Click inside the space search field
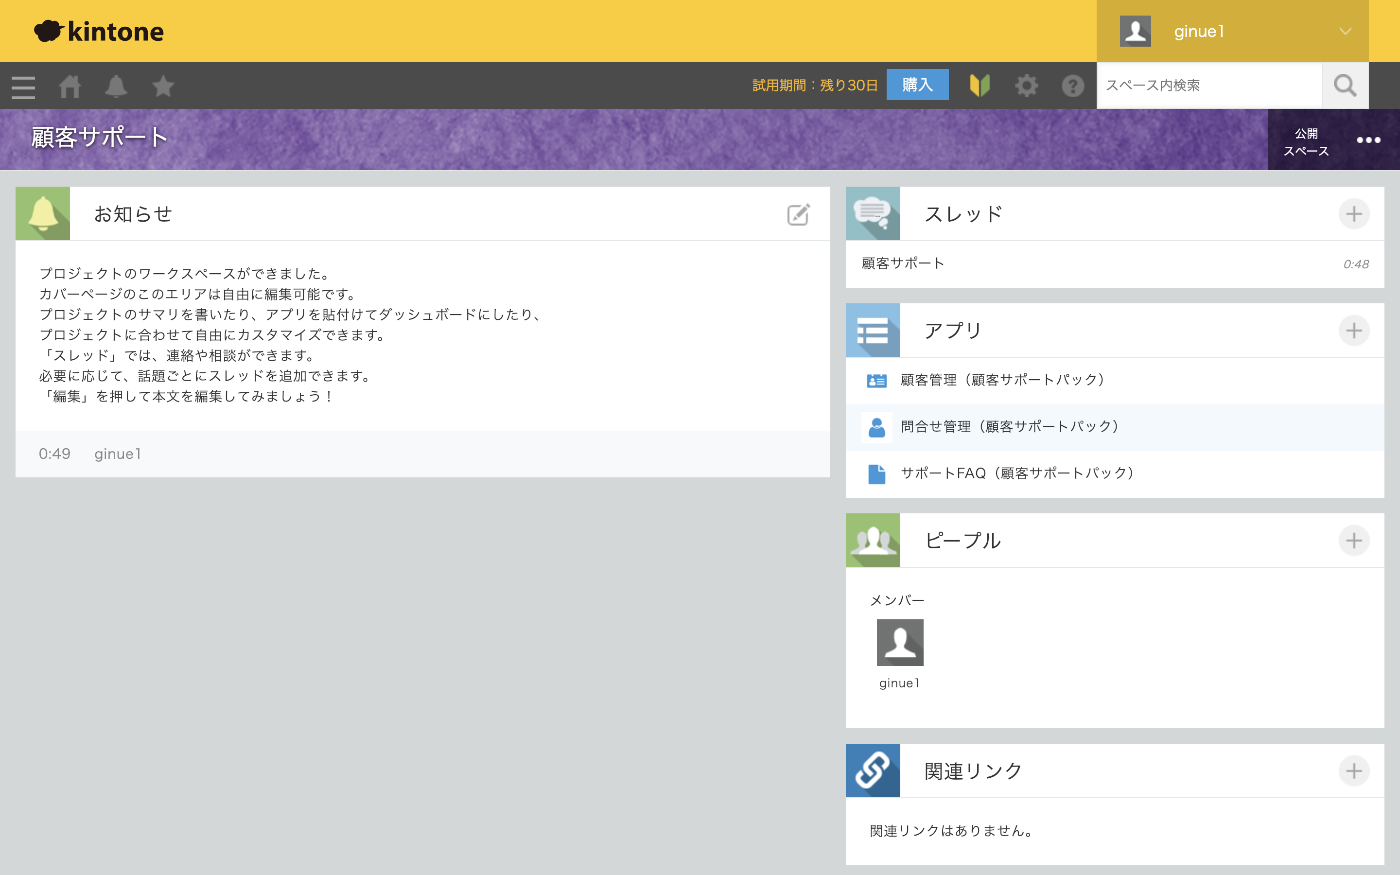 (x=1208, y=85)
